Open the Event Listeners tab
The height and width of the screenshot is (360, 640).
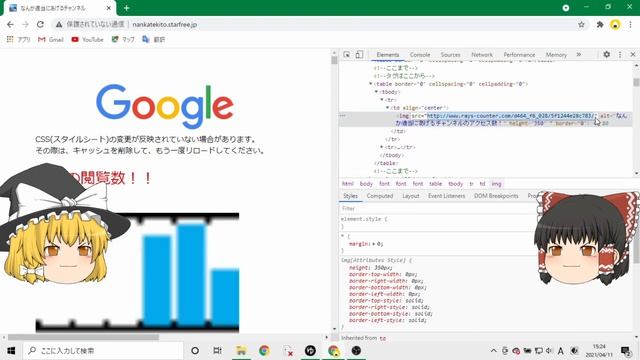pos(447,196)
